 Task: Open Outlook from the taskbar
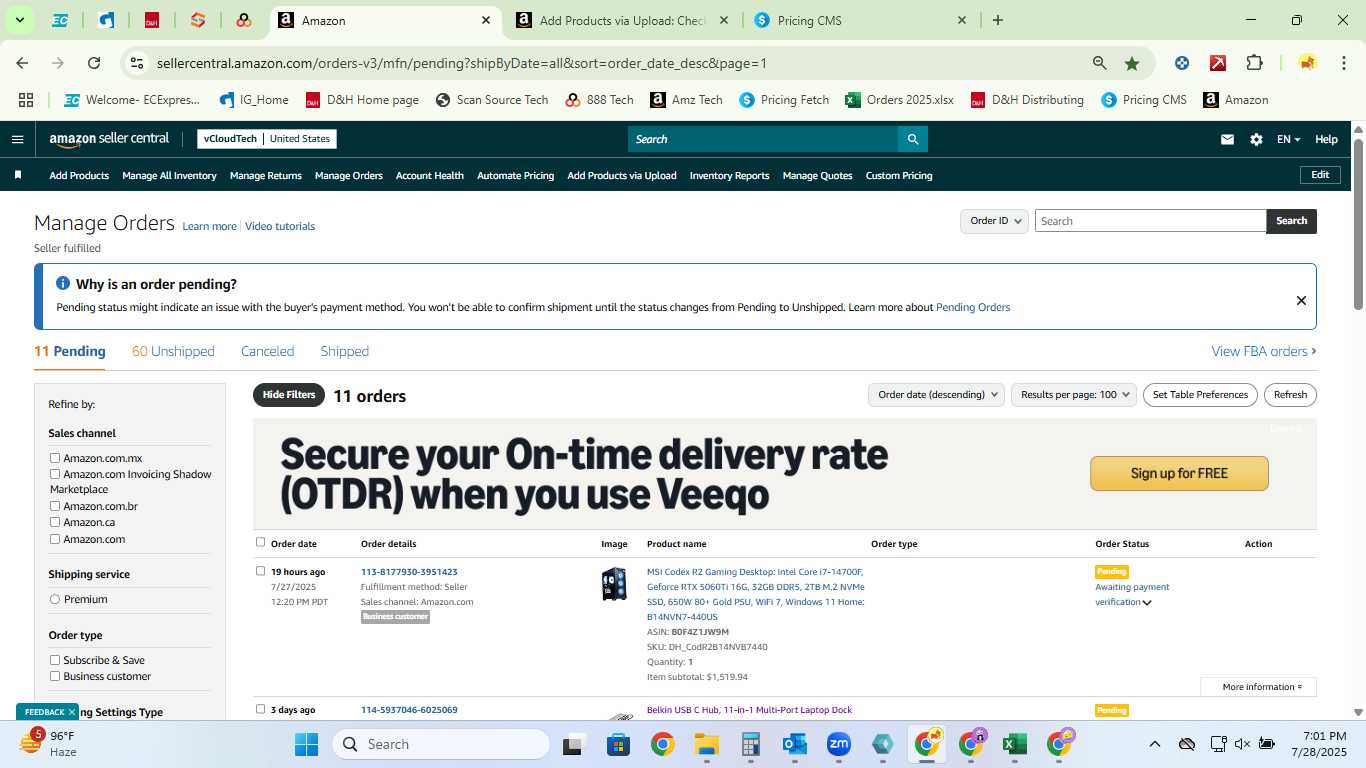[794, 744]
